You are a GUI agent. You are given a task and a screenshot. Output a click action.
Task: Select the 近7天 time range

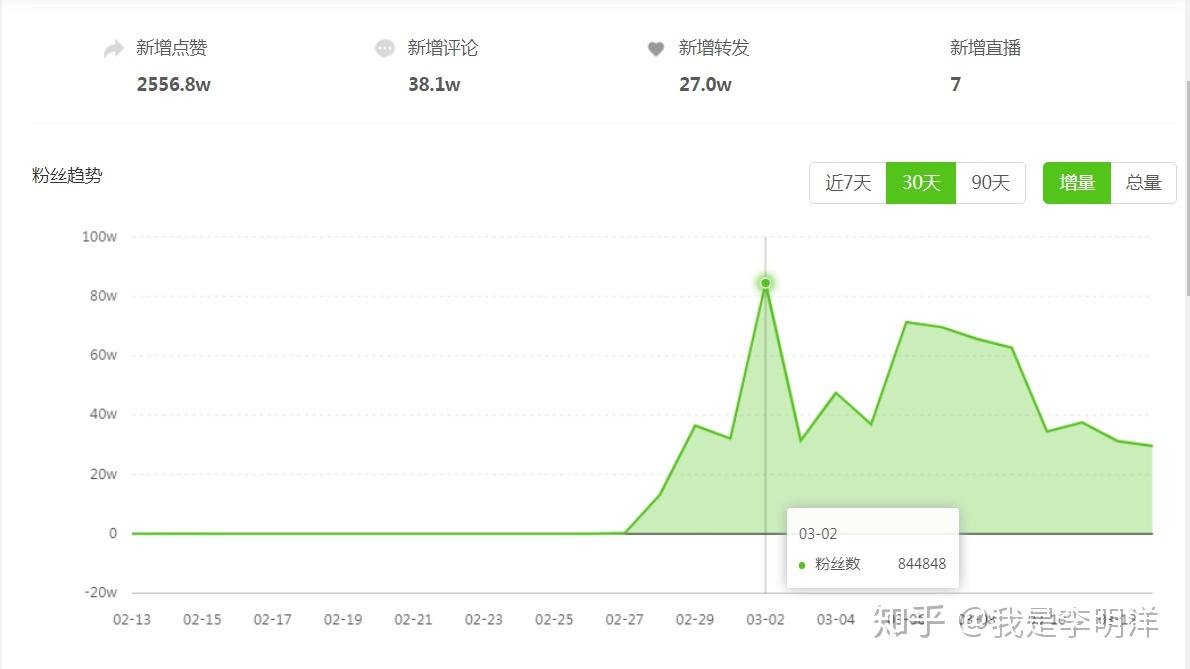[848, 183]
